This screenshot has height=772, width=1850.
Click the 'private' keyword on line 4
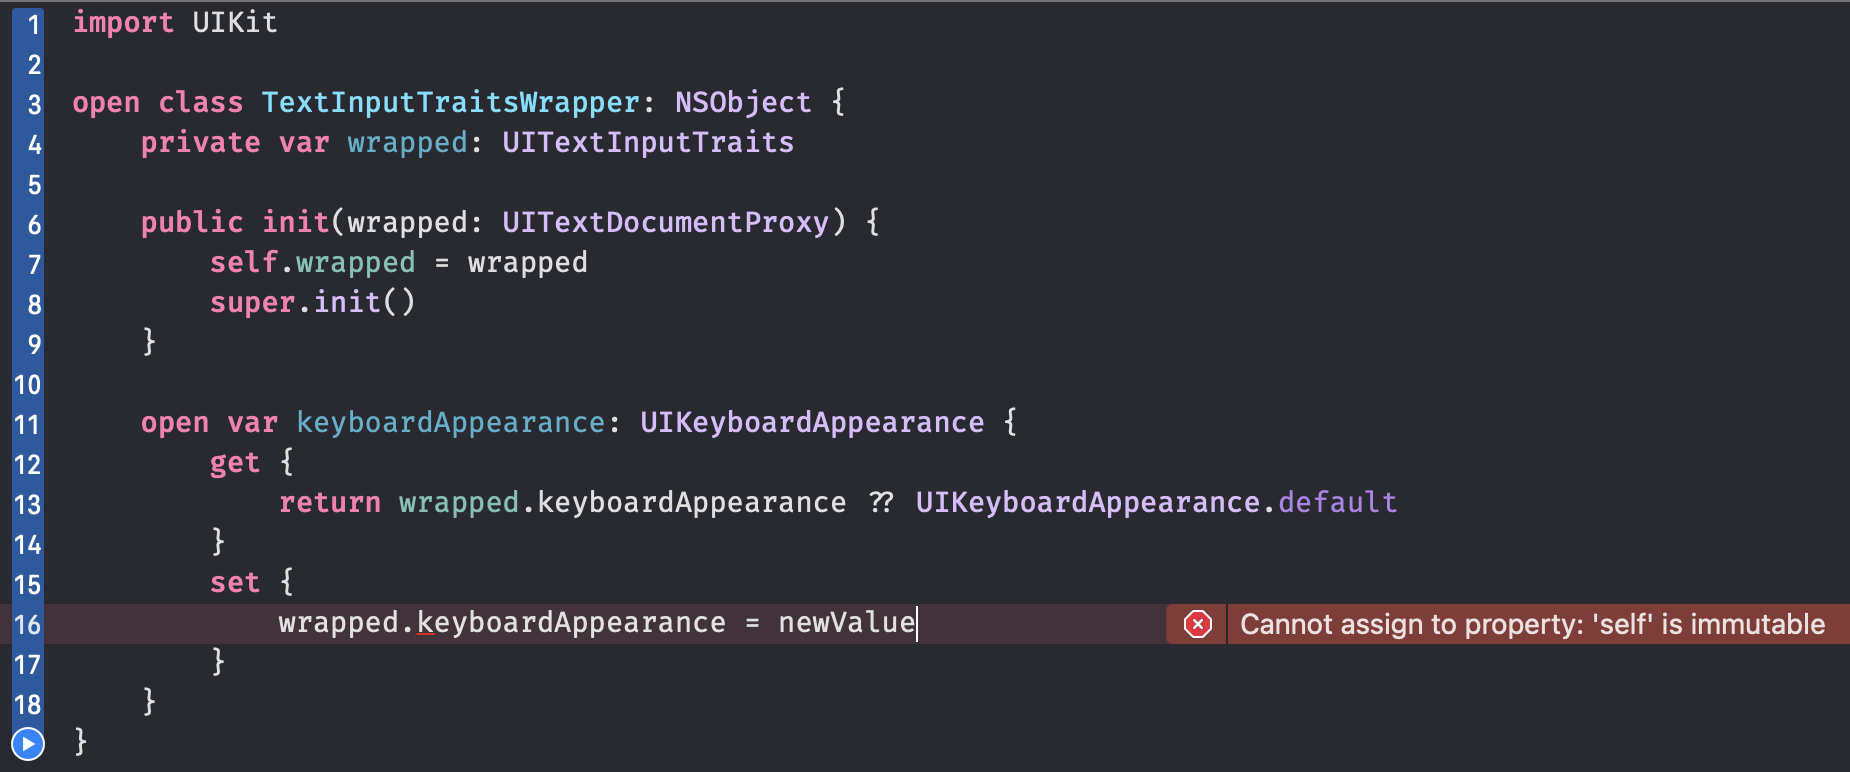[200, 143]
